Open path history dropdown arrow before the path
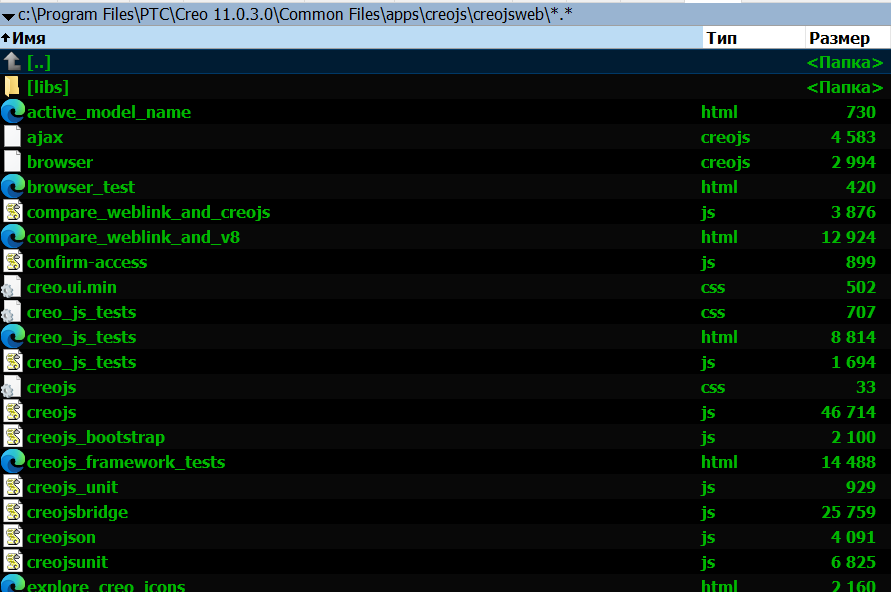The height and width of the screenshot is (592, 891). (x=8, y=15)
